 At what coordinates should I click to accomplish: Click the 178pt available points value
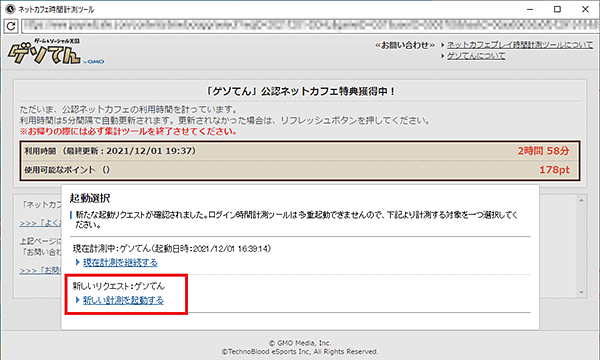(554, 169)
